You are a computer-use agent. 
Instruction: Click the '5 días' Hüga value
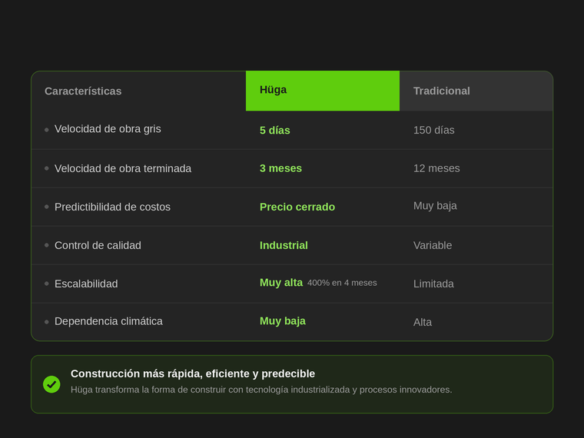275,130
